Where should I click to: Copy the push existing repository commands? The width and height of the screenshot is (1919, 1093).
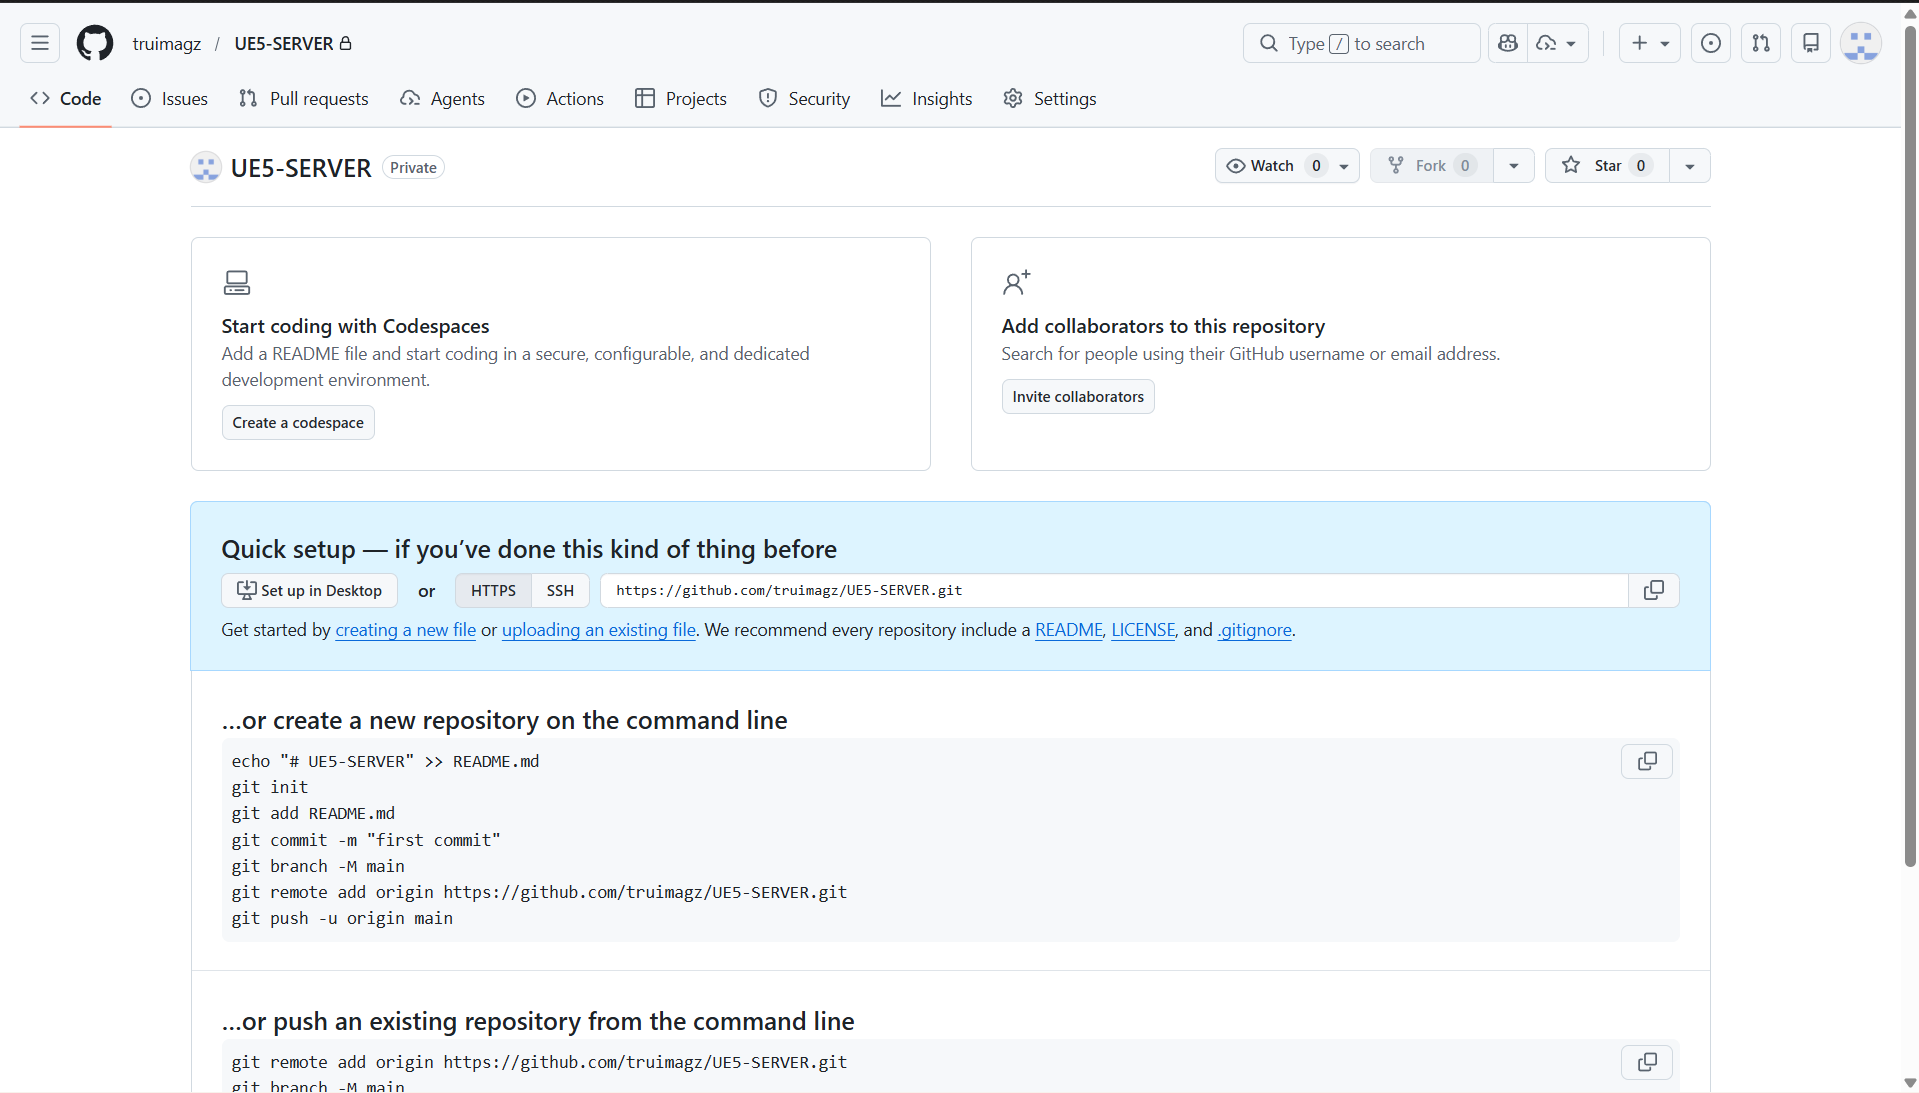pyautogui.click(x=1647, y=1062)
